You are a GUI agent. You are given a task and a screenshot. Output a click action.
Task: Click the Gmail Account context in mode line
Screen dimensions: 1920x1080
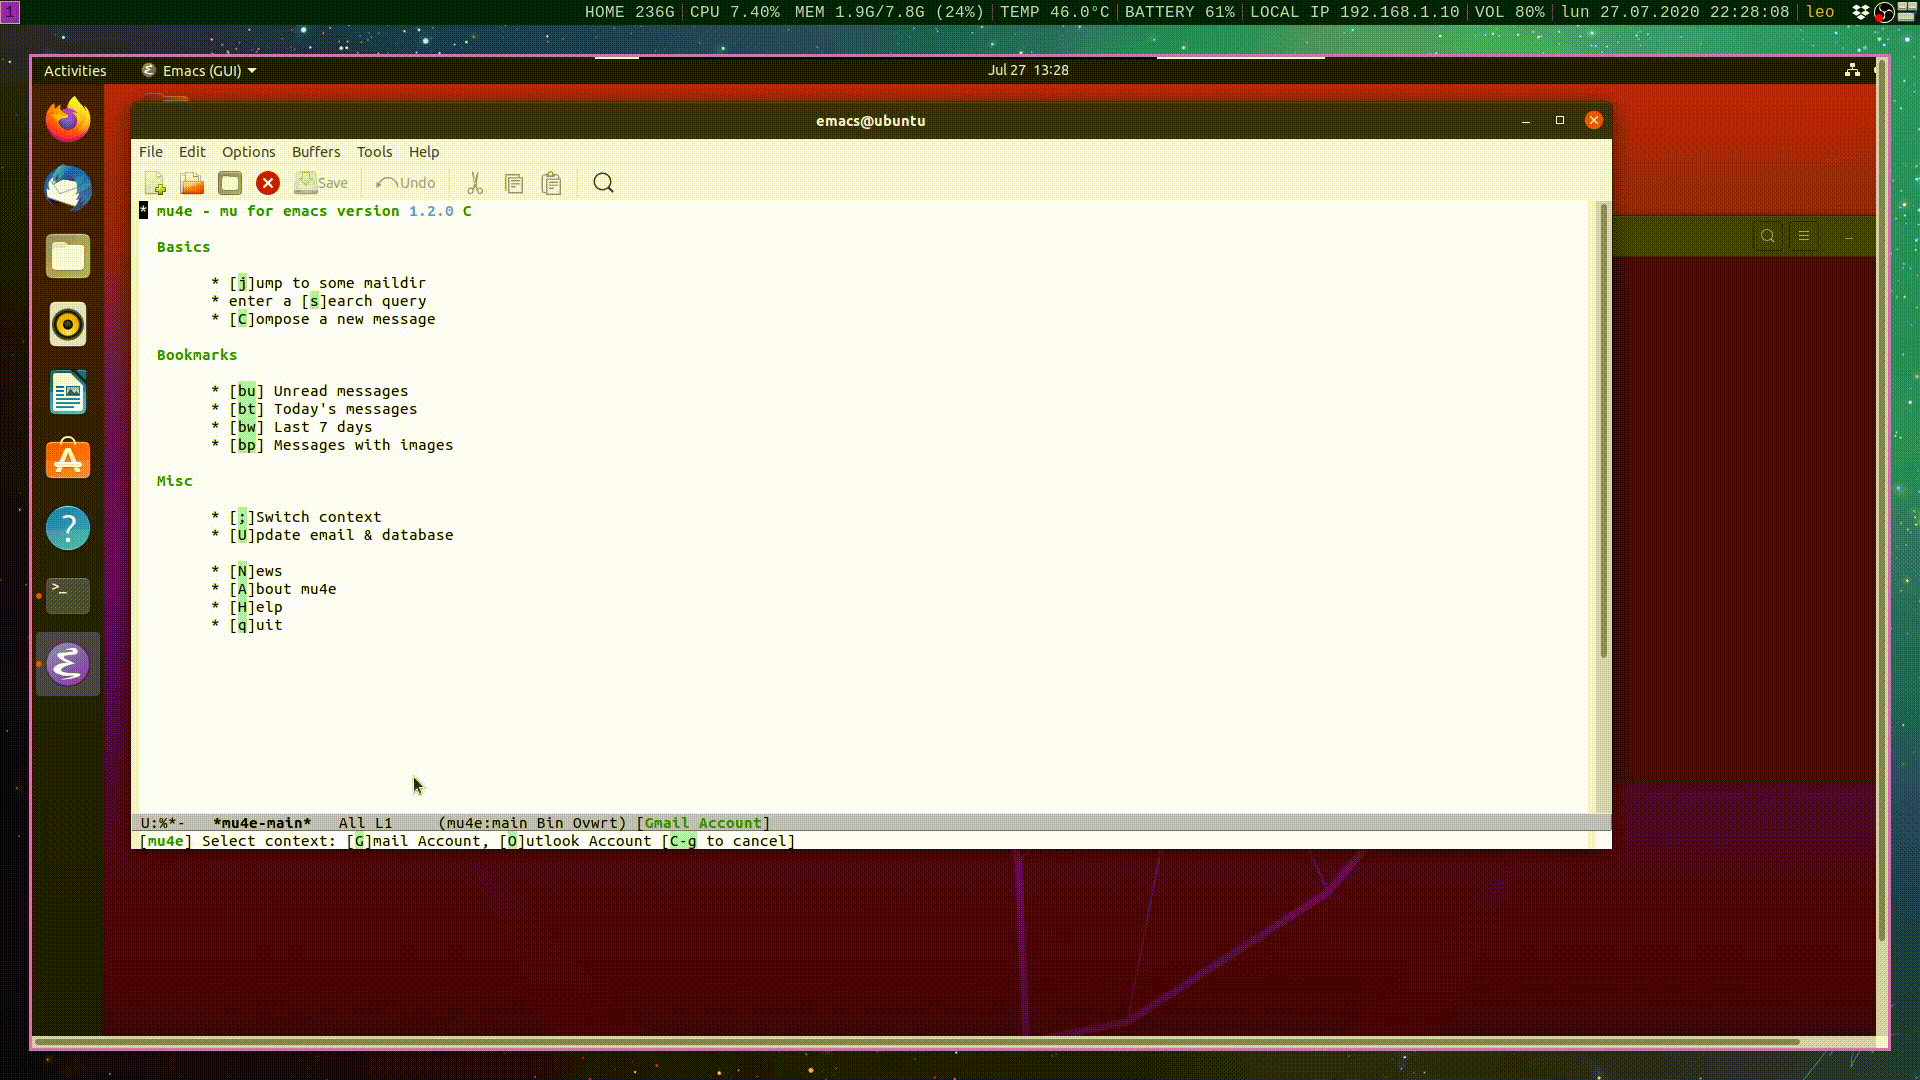click(703, 823)
